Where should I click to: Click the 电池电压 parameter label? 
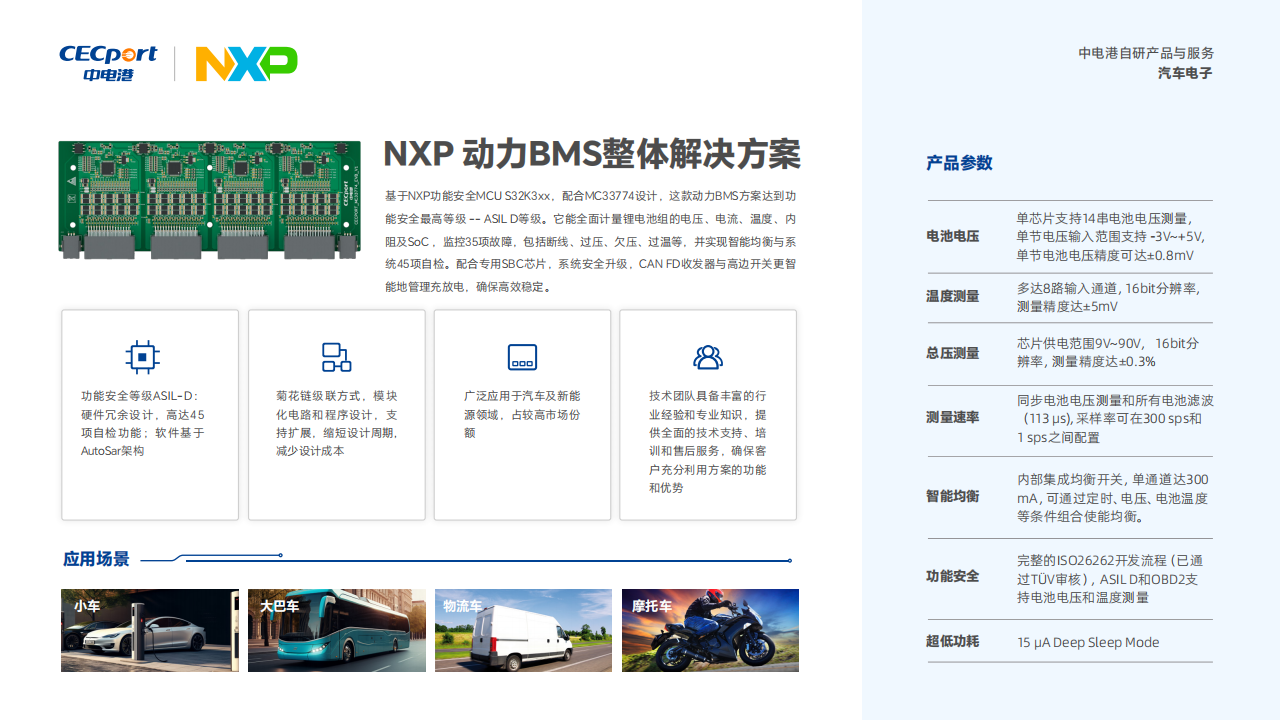[x=952, y=237]
